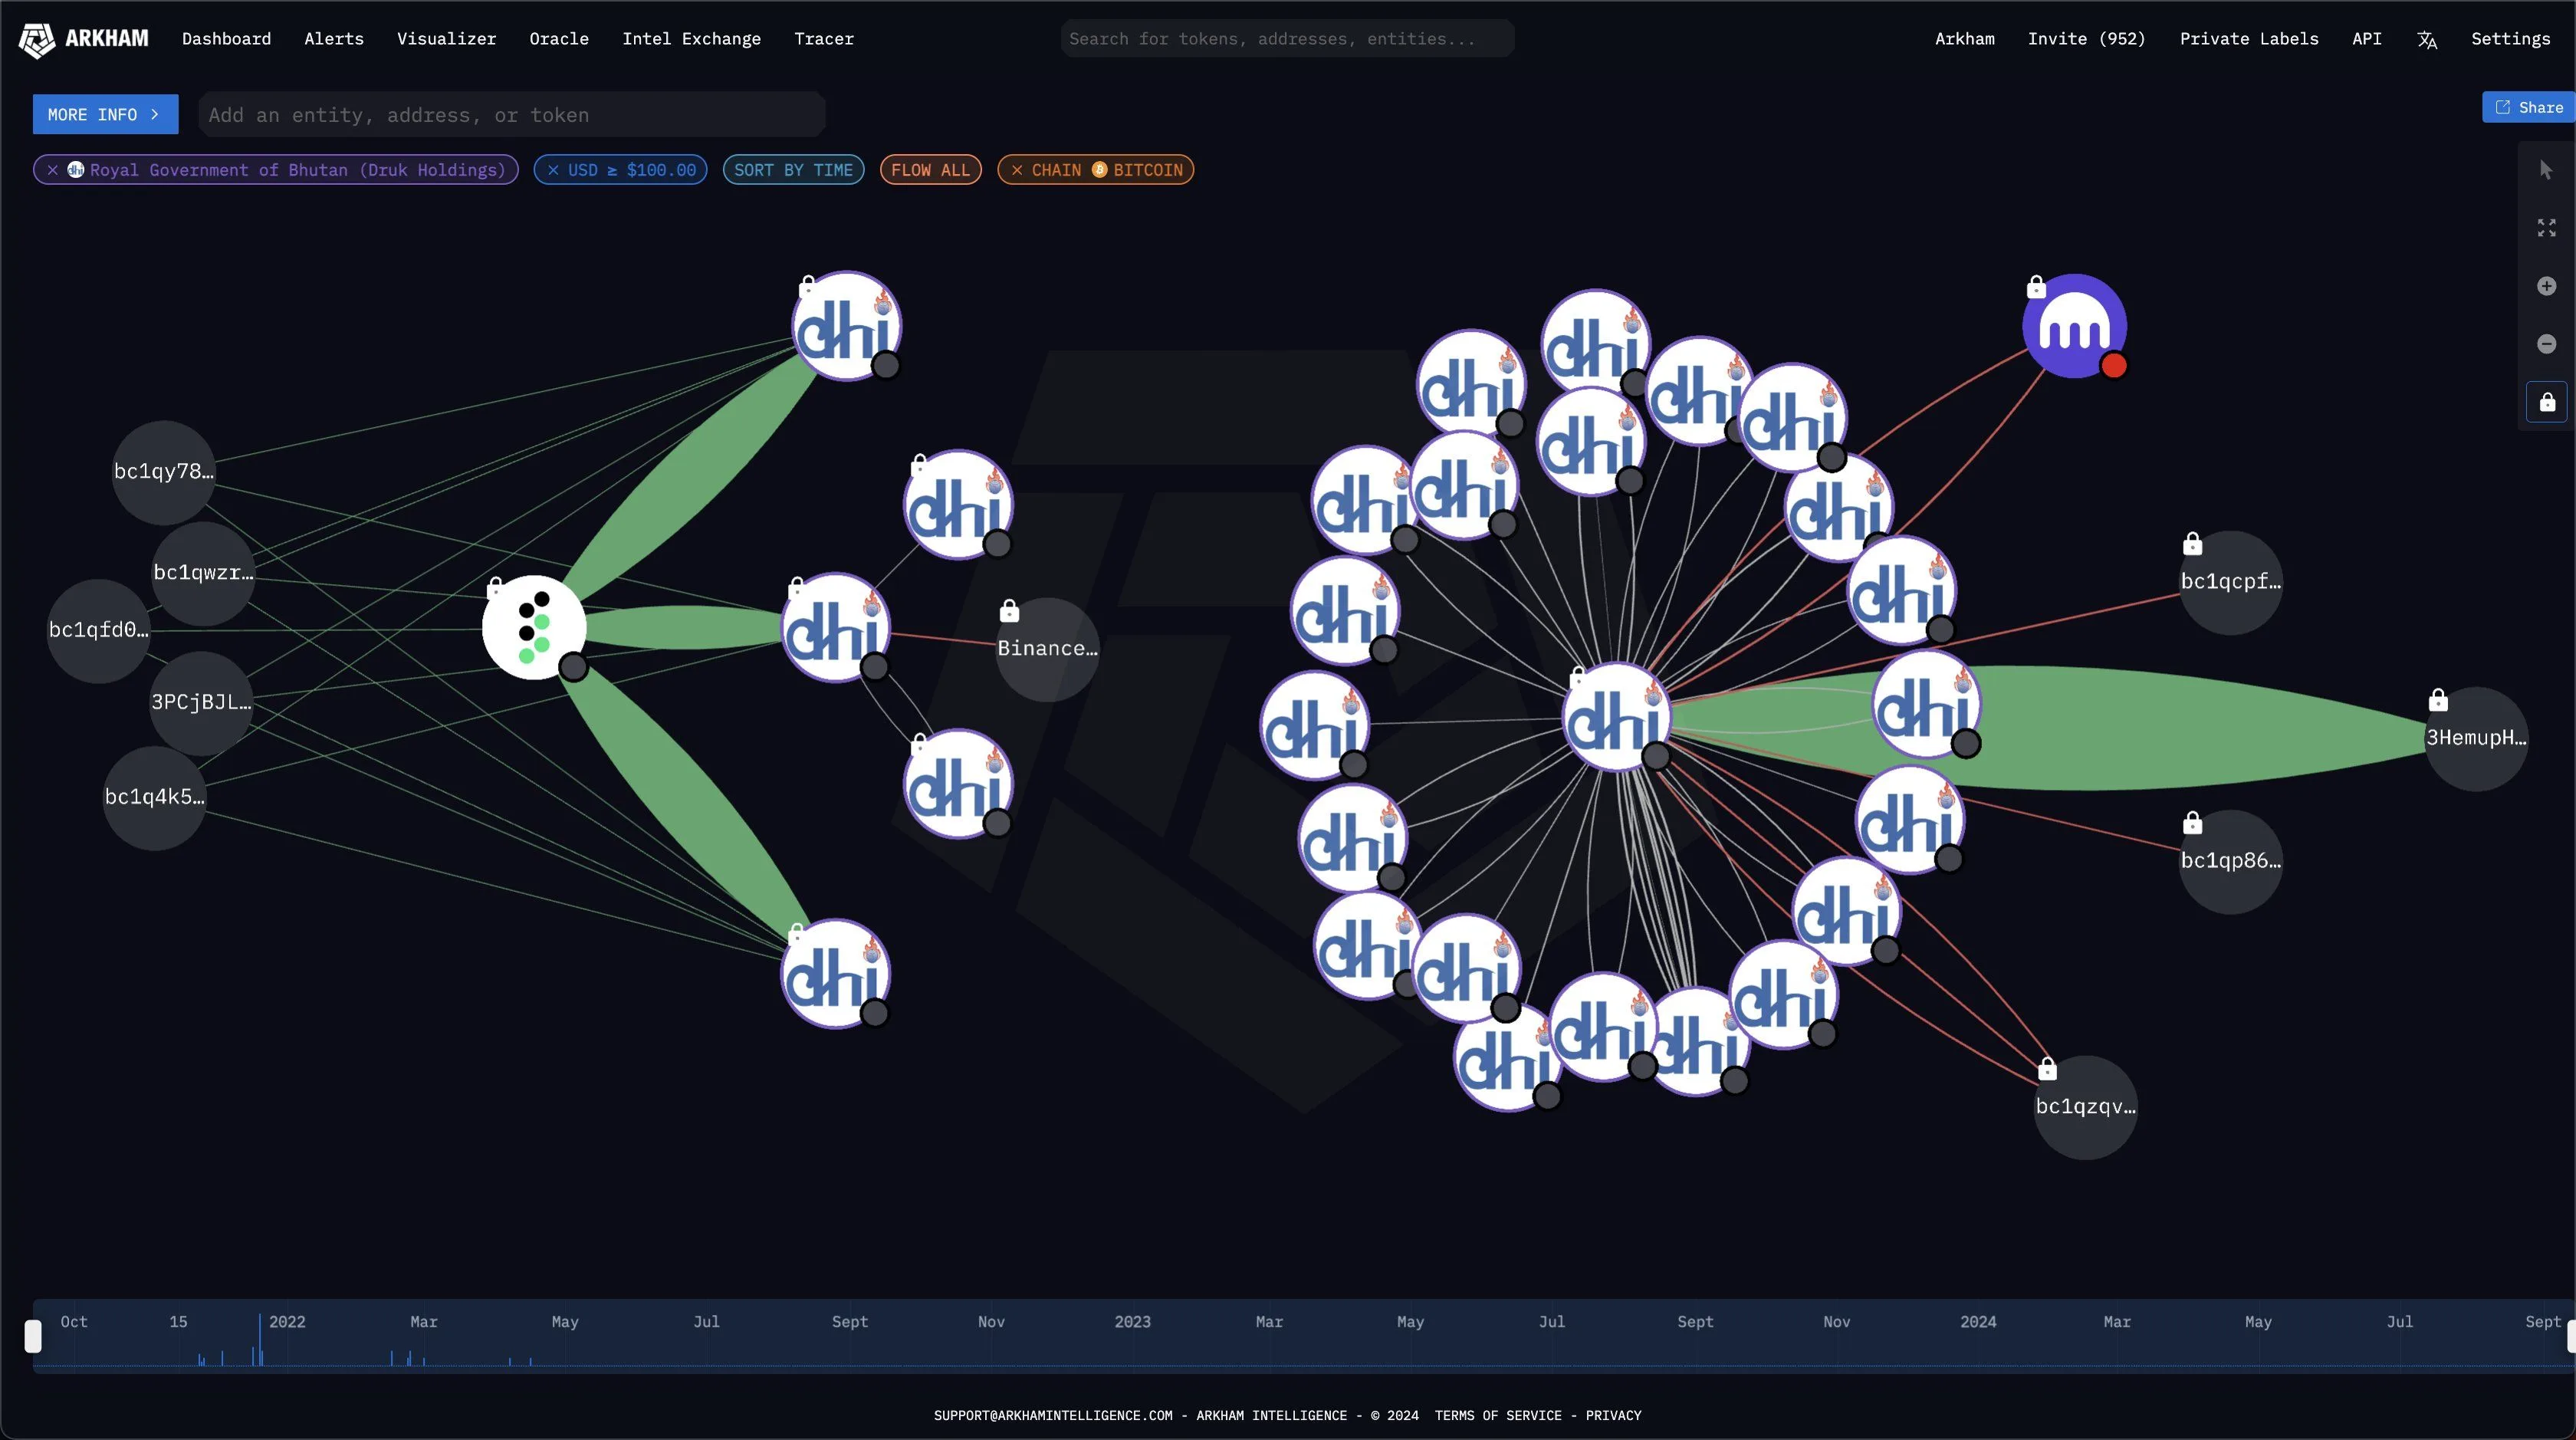The image size is (2576, 1440).
Task: Click the fit-to-screen expand icon
Action: click(2546, 228)
